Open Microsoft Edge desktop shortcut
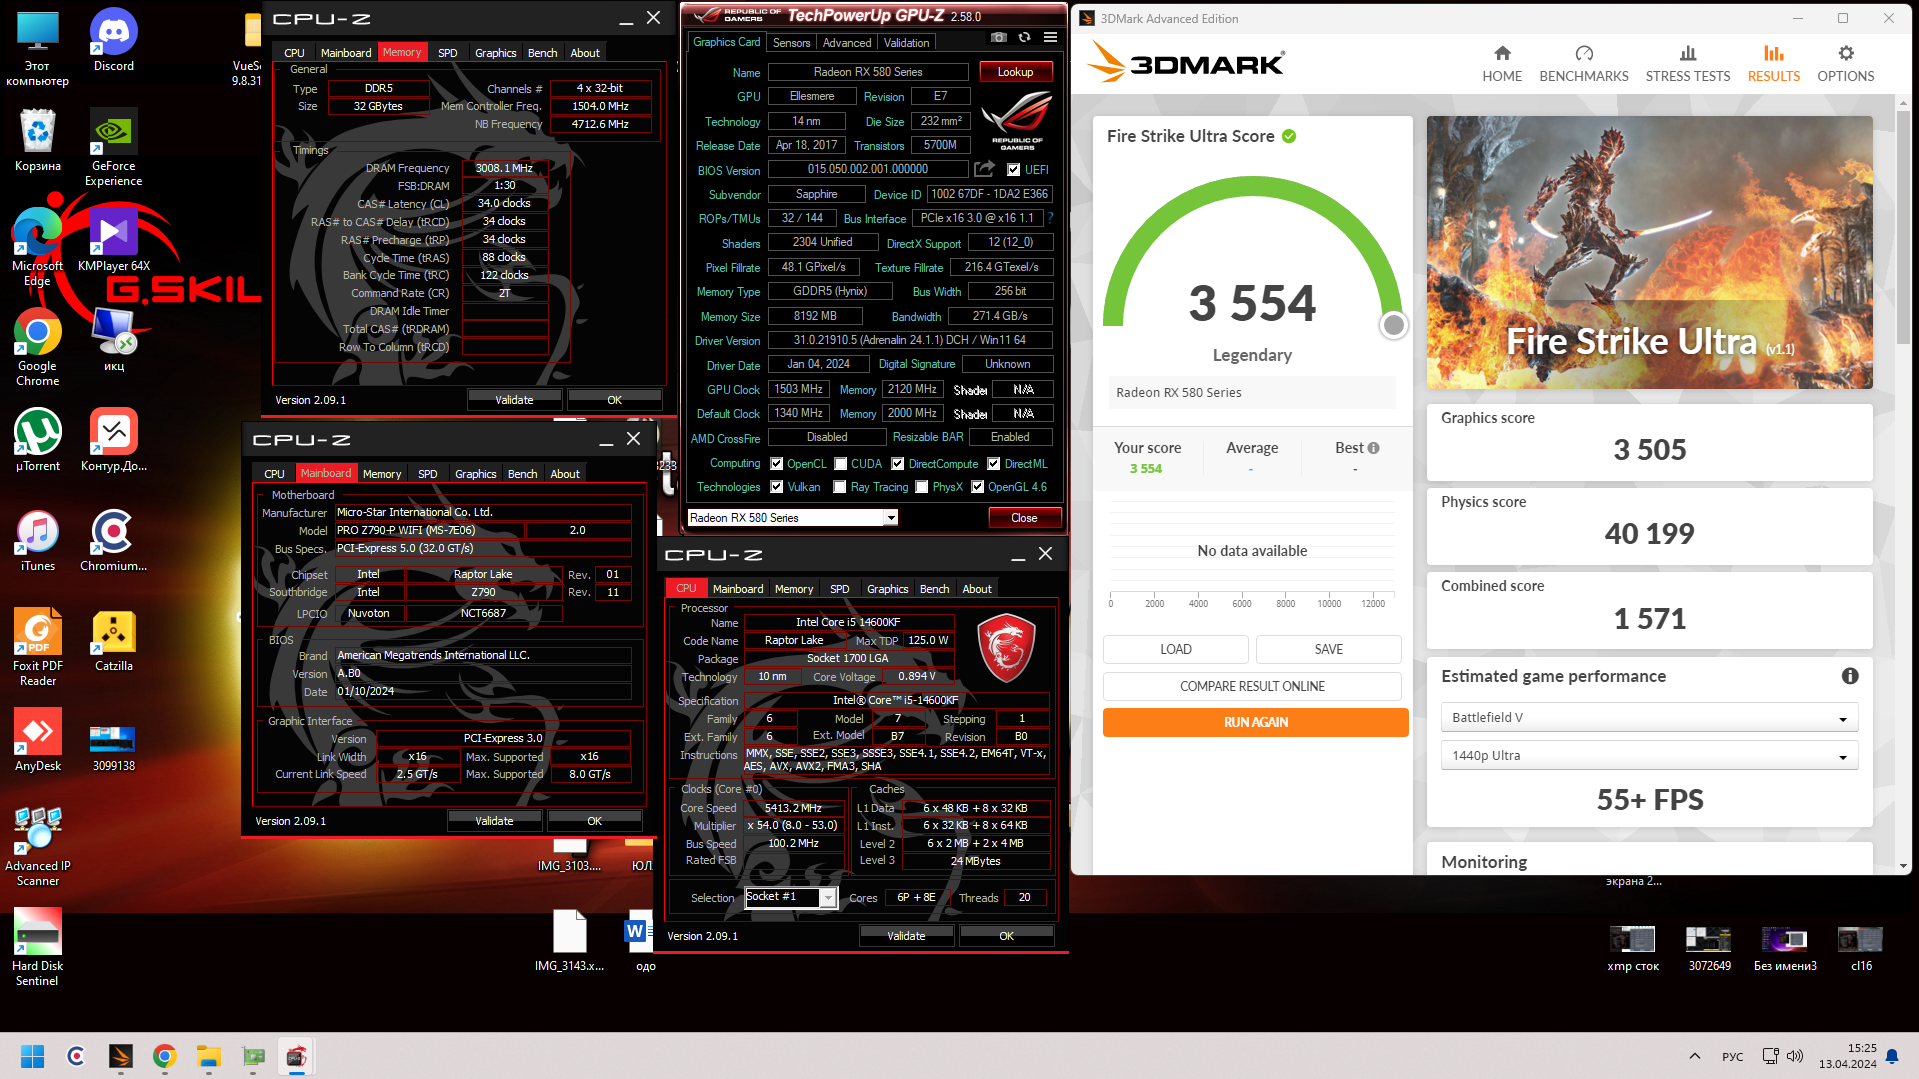The width and height of the screenshot is (1919, 1079). coord(37,247)
